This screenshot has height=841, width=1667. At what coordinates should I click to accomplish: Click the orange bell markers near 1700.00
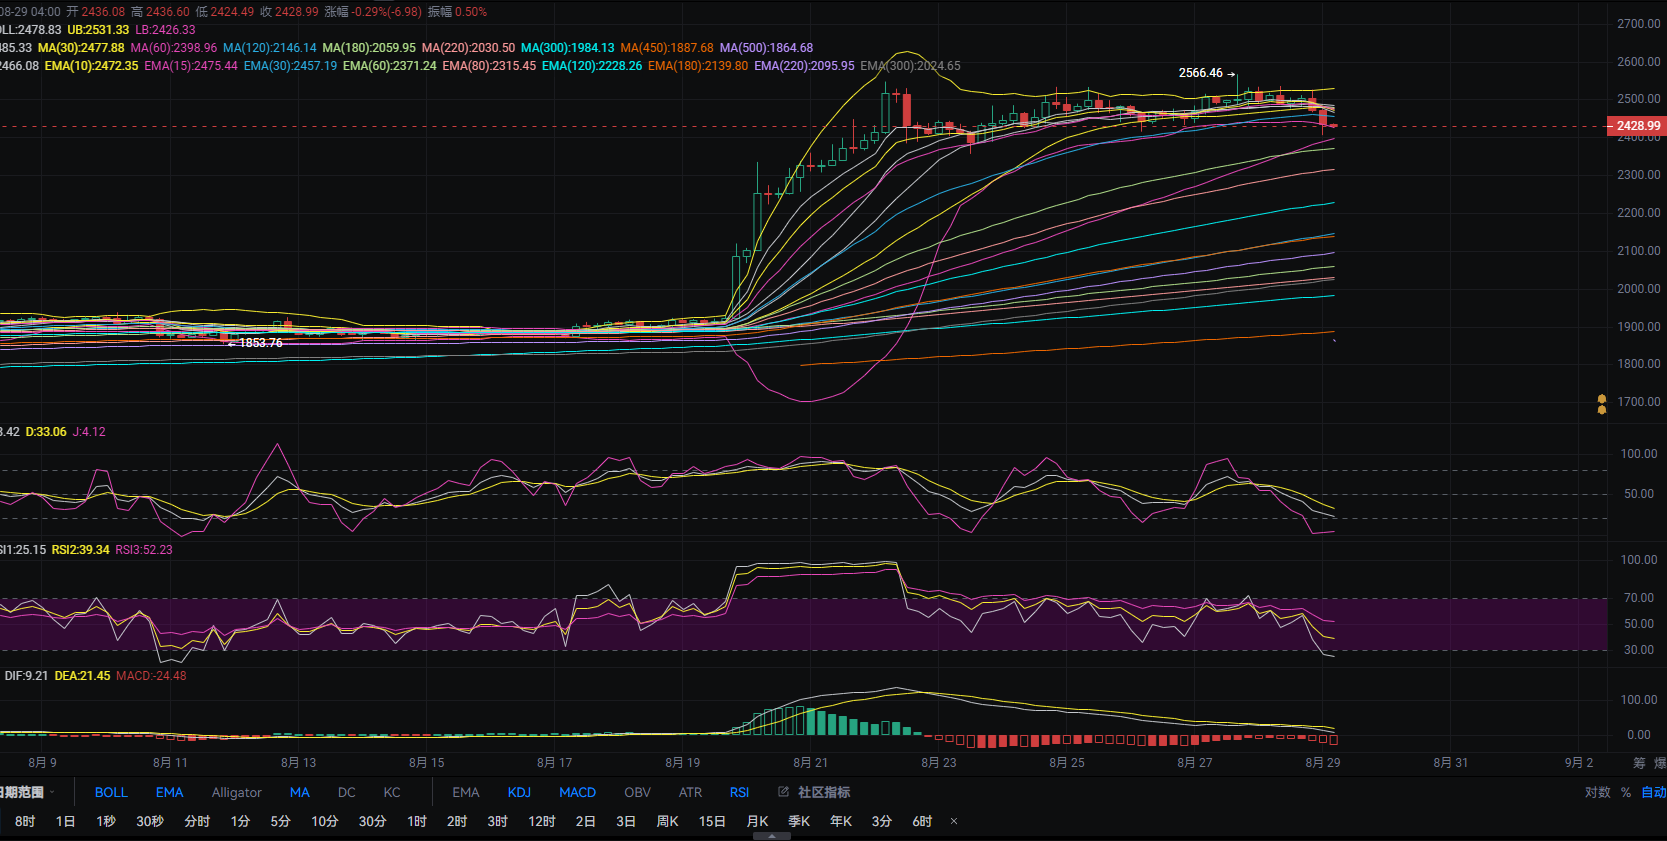1602,404
